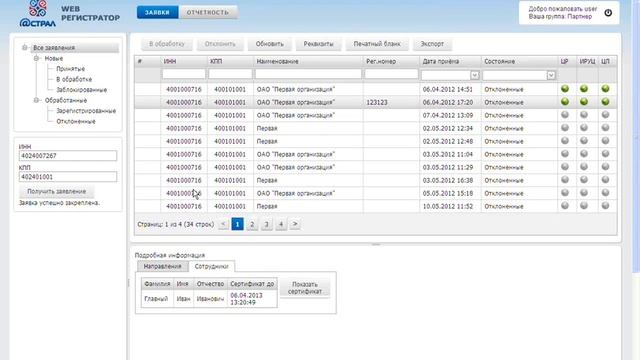The width and height of the screenshot is (640, 360).
Task: Click ЦР status dot for 06.04.2012 17:20 row
Action: click(x=565, y=102)
